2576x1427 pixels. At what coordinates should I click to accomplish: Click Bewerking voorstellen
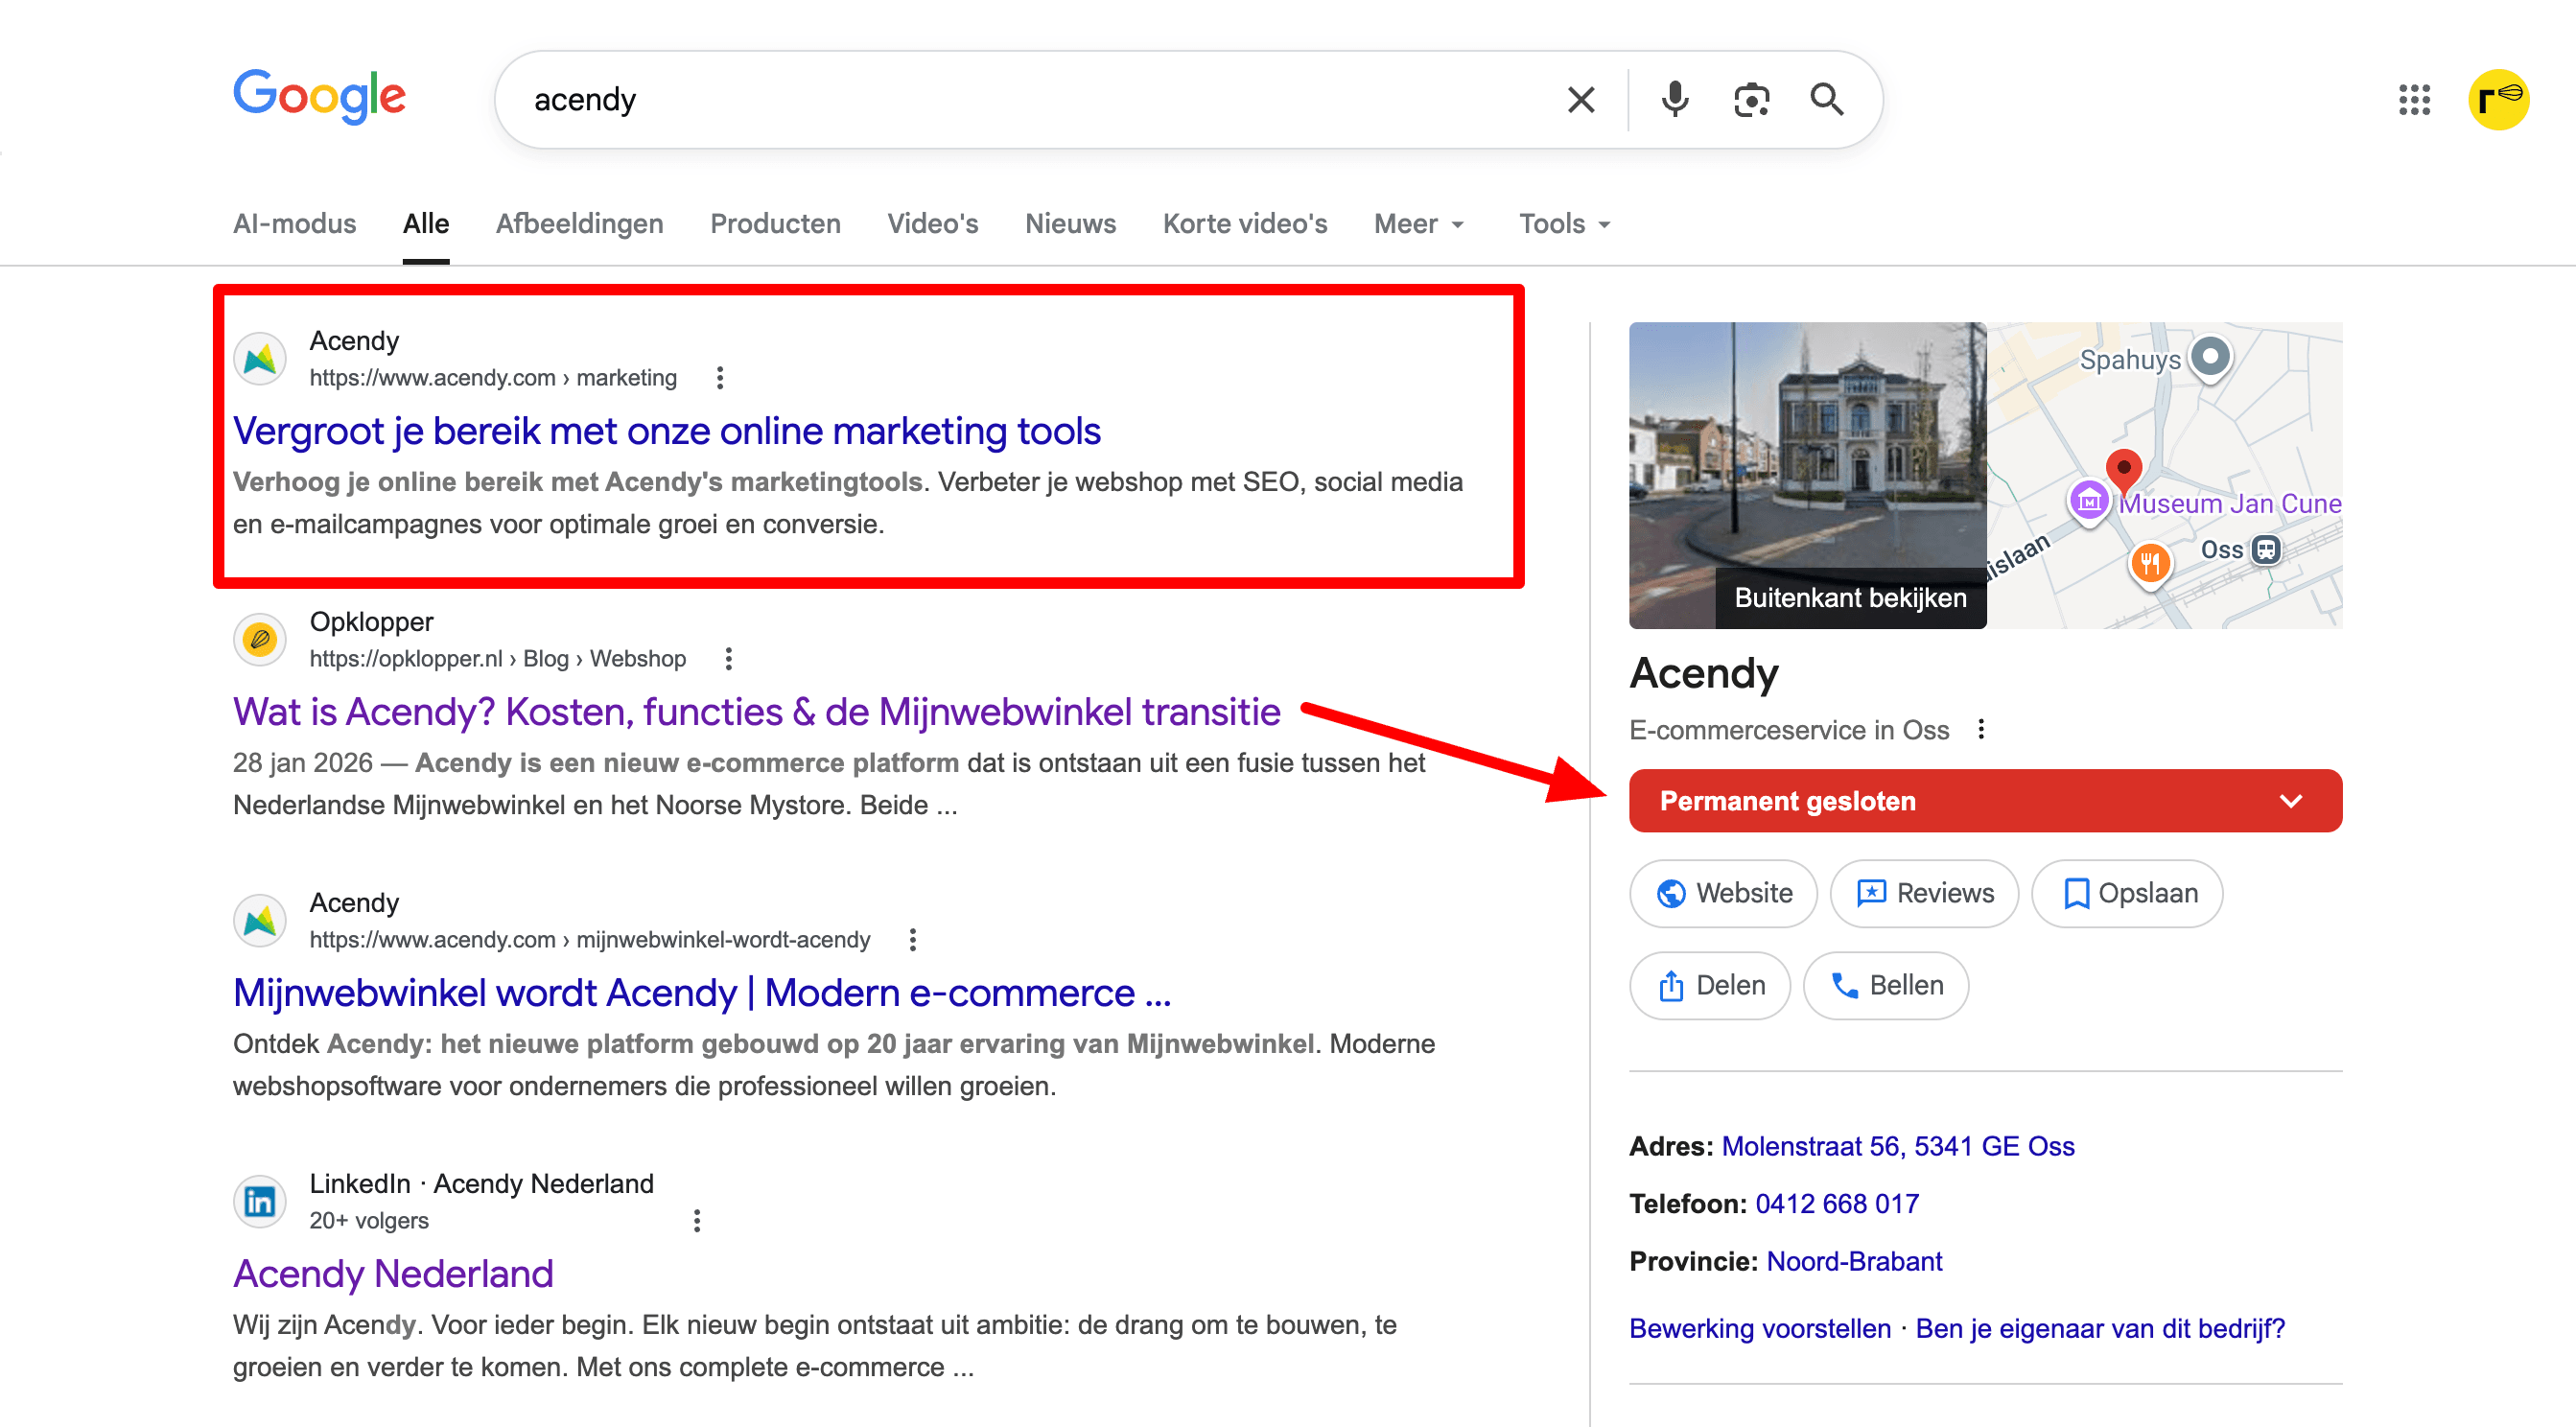[x=1760, y=1329]
